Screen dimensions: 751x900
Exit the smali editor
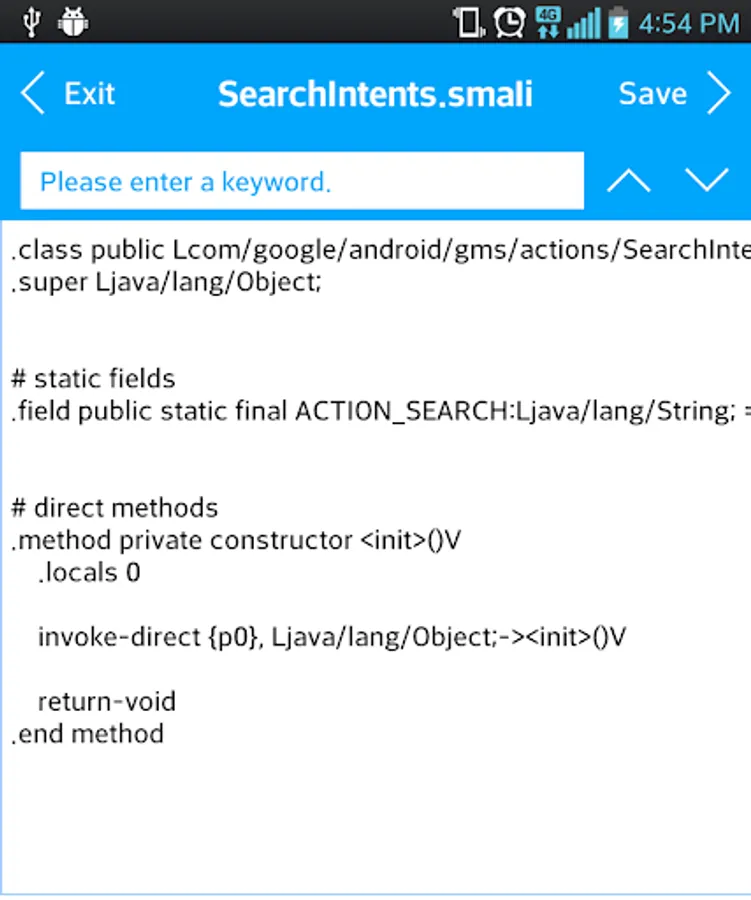click(90, 94)
